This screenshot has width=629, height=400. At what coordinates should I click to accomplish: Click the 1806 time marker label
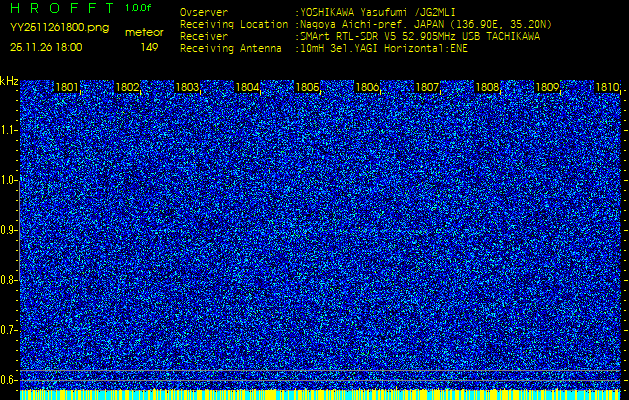pos(367,87)
